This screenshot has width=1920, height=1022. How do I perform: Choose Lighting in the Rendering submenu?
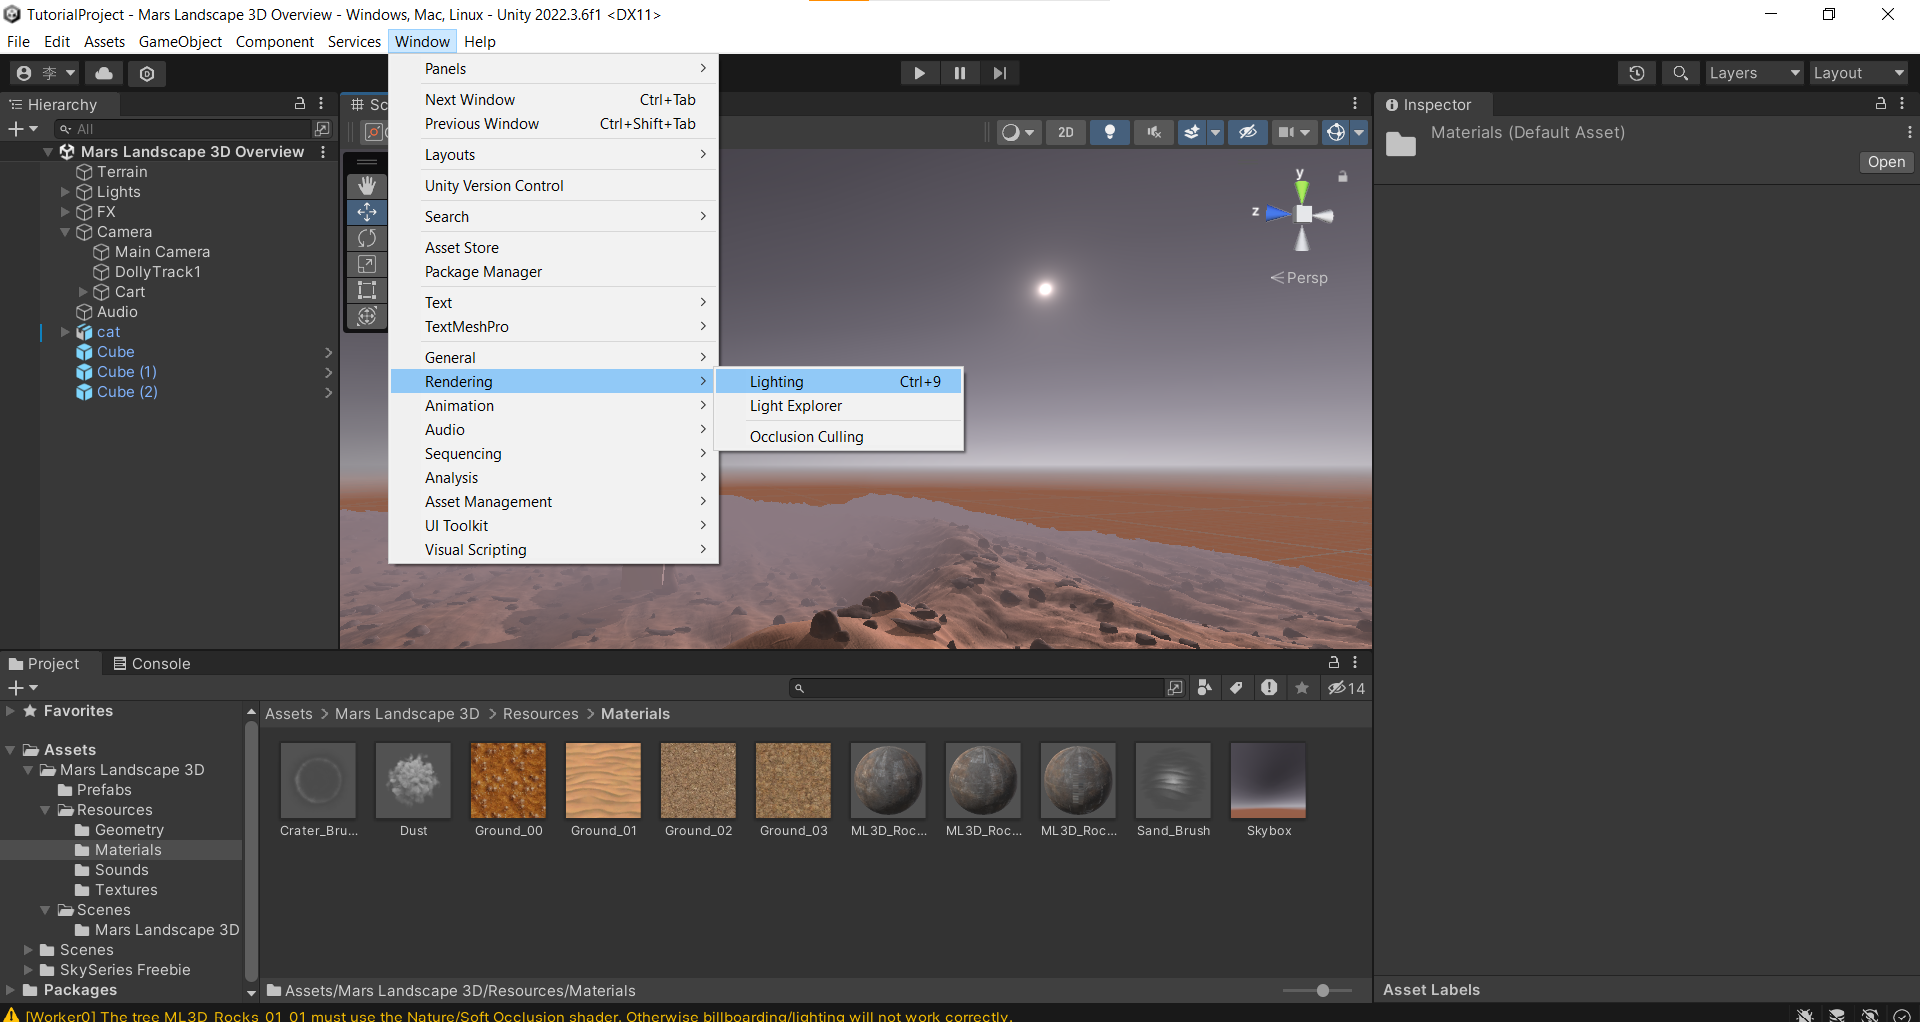click(840, 382)
